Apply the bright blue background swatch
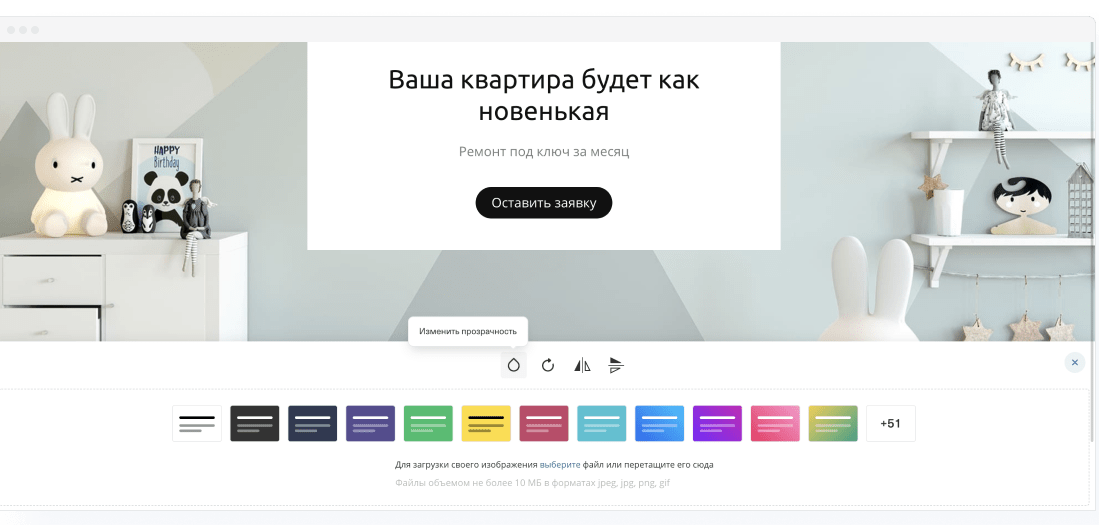 pos(660,423)
